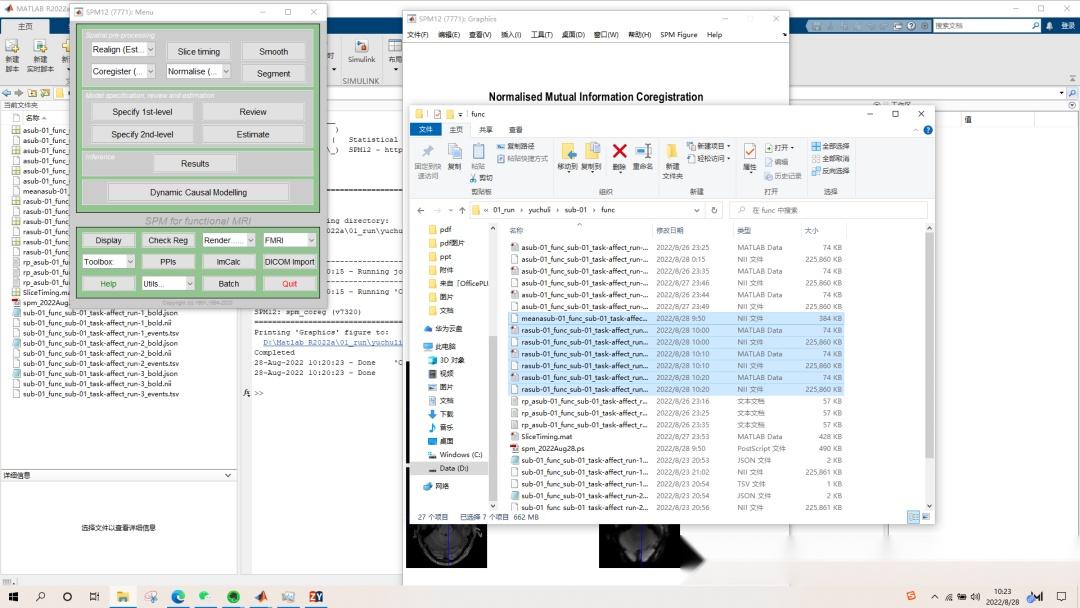Switch to details view icon in Explorer
Viewport: 1080px width, 608px height.
click(x=913, y=517)
